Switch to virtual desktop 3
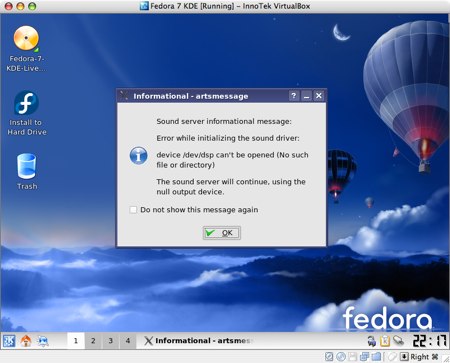This screenshot has width=450, height=363. point(110,341)
